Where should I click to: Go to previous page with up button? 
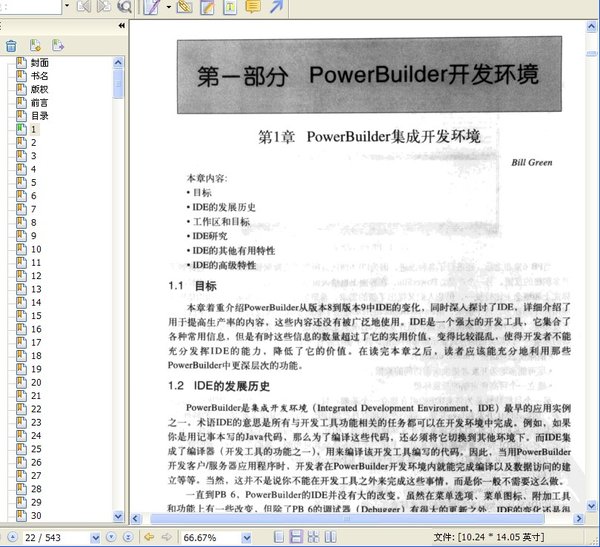point(12,537)
